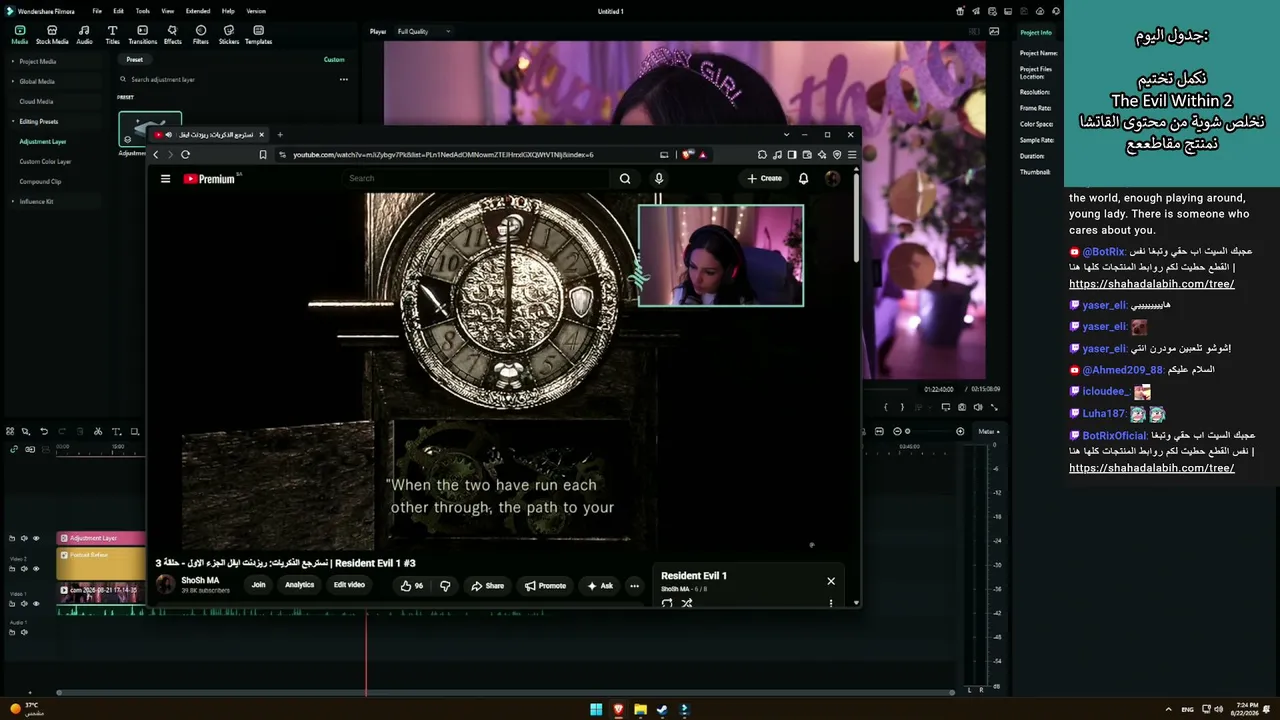The image size is (1280, 720).
Task: Switch to the Project Info tab
Action: point(1036,33)
